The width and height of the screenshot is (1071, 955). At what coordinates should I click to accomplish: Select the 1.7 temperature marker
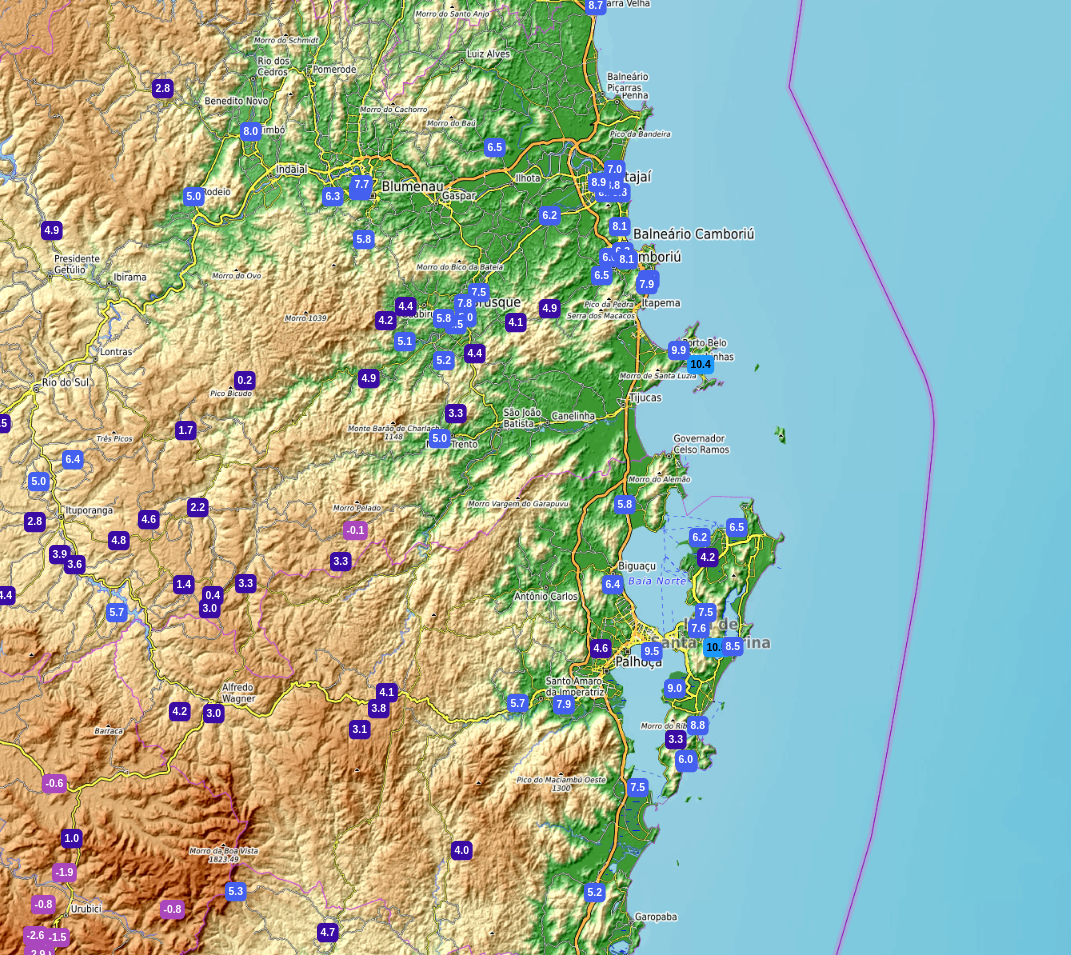186,430
